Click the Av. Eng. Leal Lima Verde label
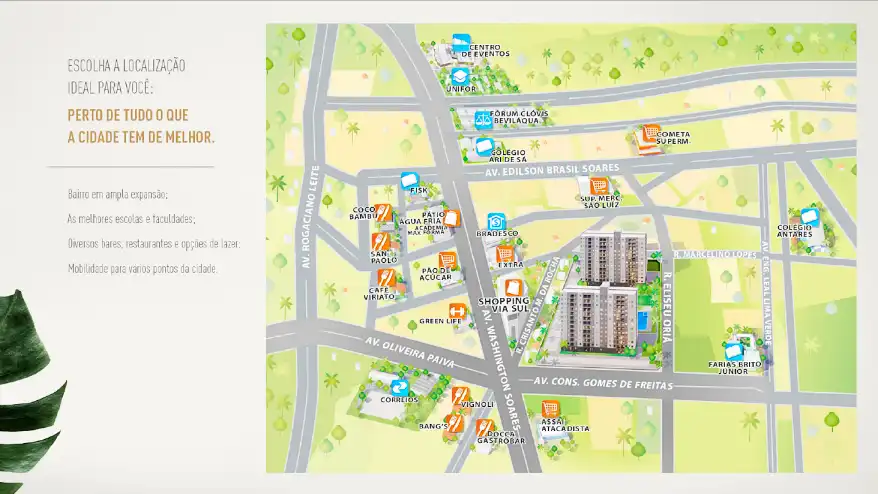878x494 pixels. coord(767,292)
